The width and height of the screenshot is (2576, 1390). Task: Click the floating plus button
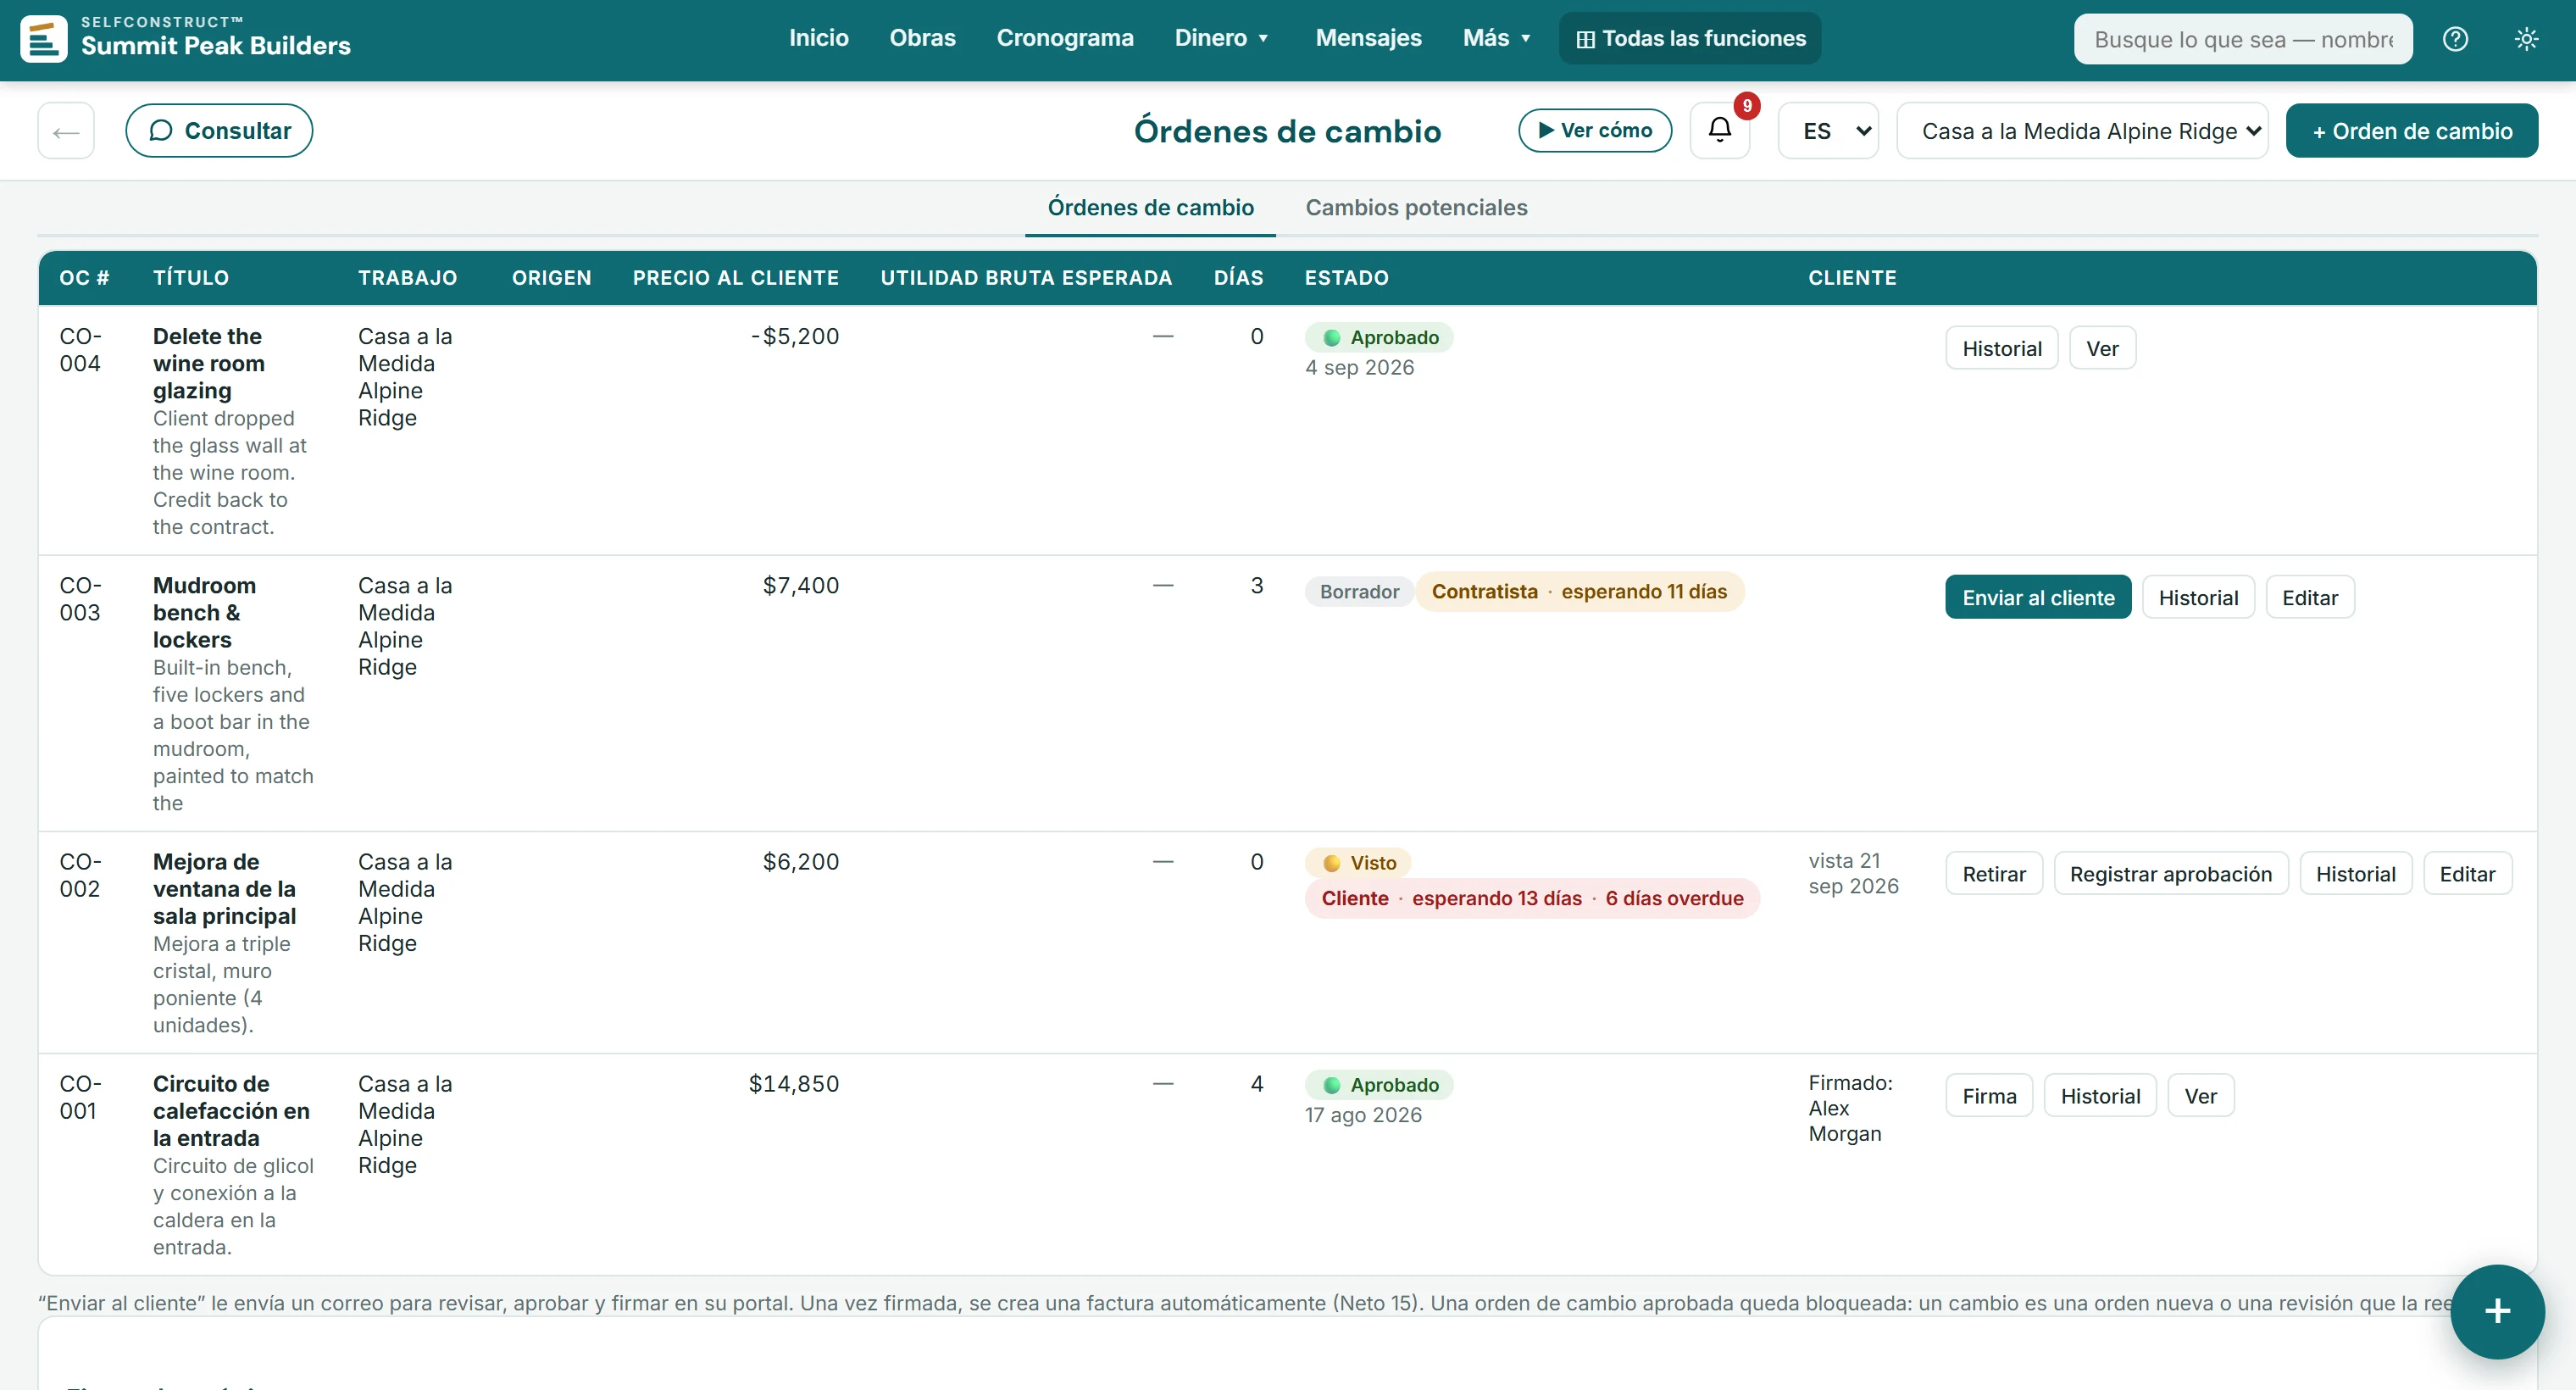(x=2497, y=1311)
